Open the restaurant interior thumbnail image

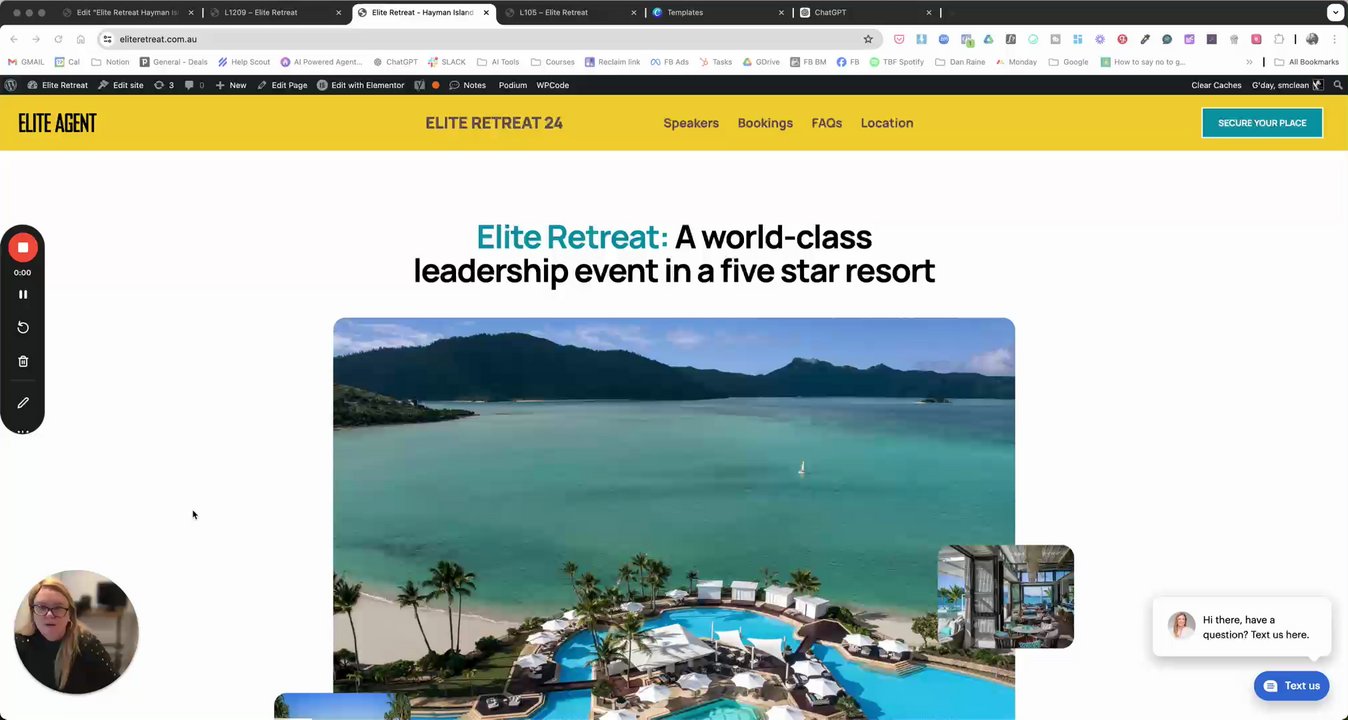(x=1005, y=597)
